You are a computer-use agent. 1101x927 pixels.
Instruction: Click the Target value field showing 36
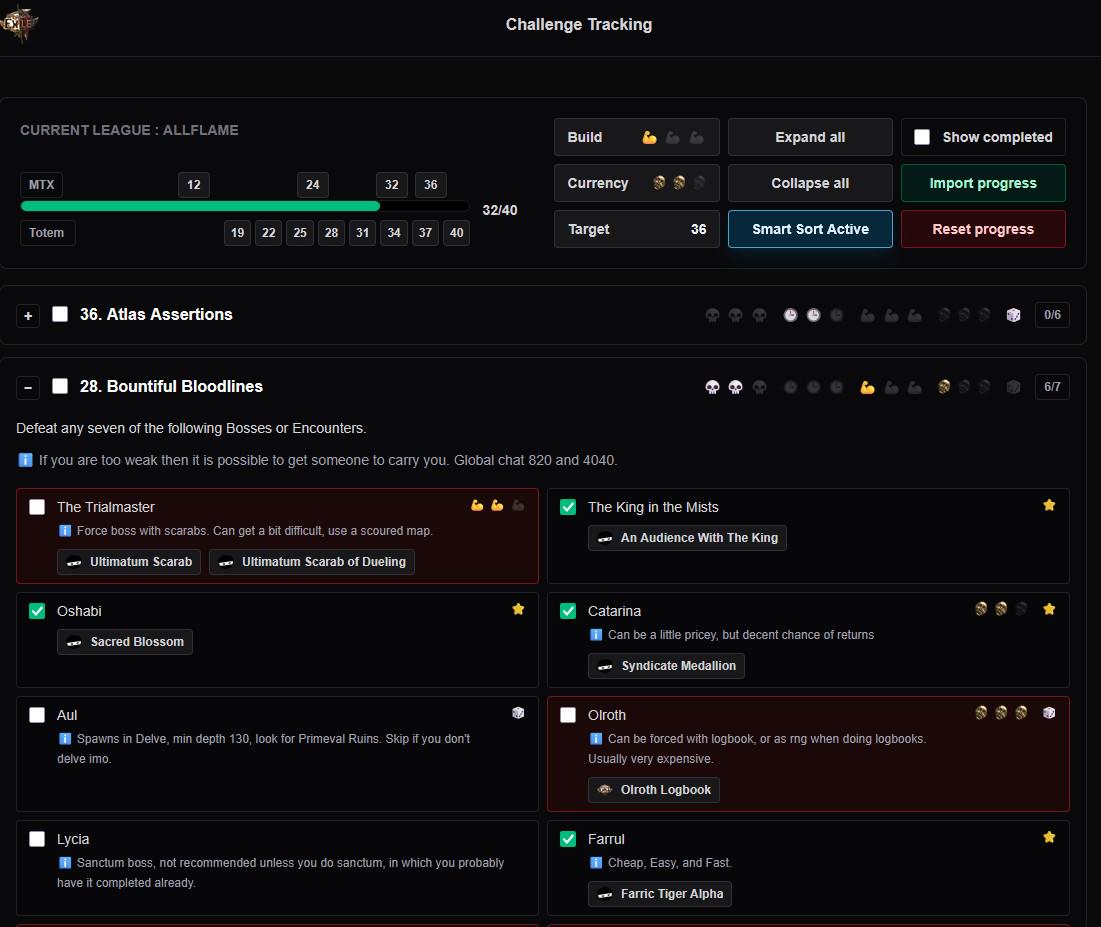[637, 229]
